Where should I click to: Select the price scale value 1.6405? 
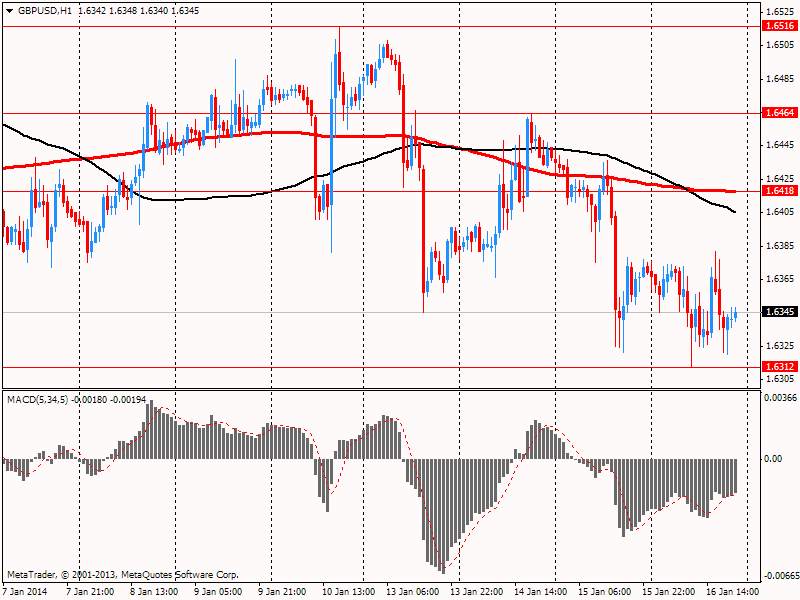780,212
